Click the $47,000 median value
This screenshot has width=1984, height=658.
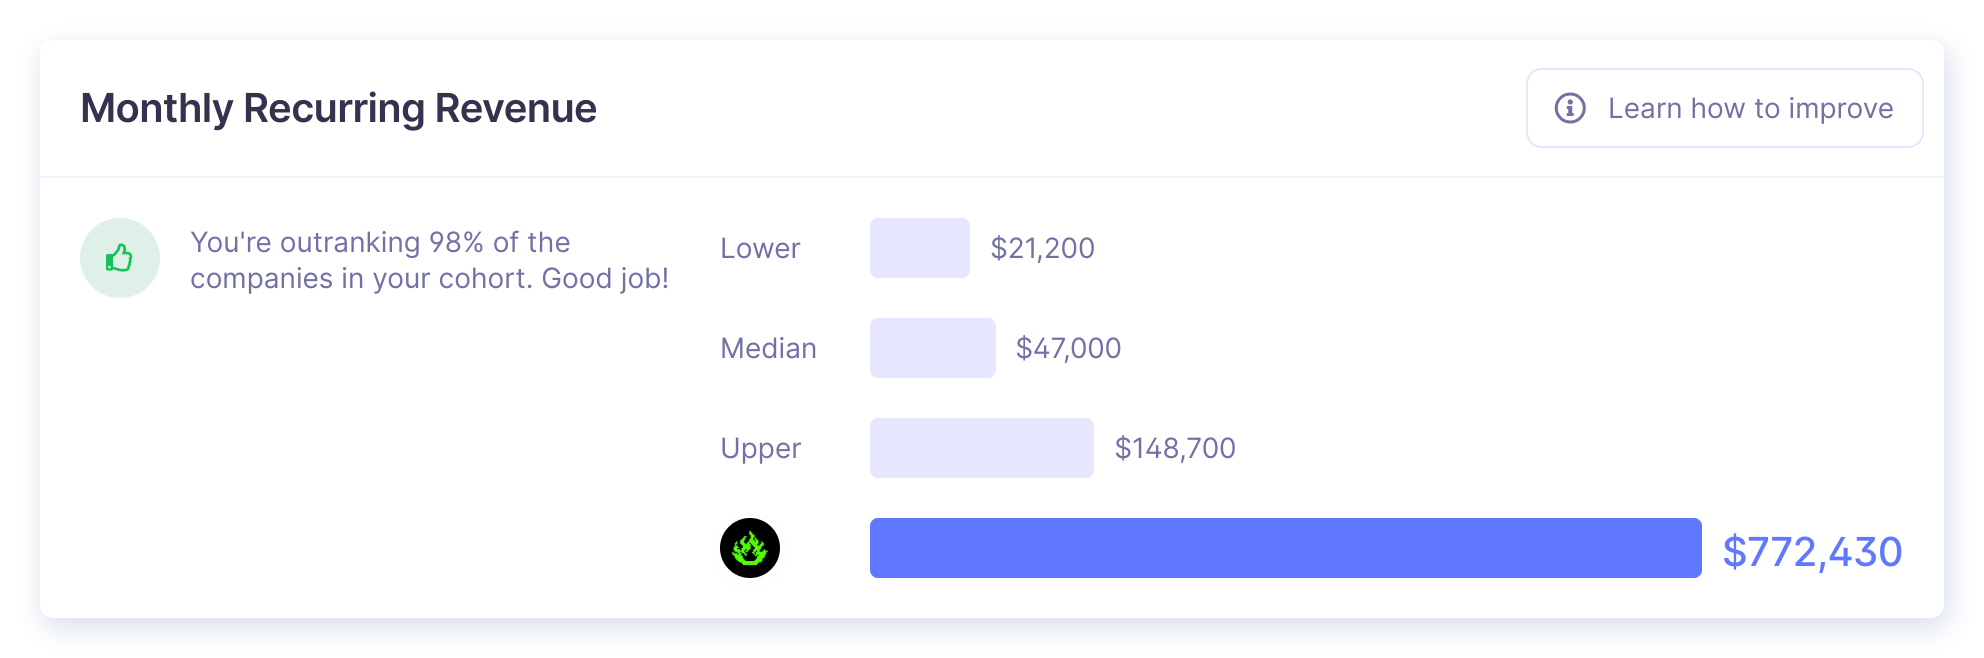(1068, 348)
